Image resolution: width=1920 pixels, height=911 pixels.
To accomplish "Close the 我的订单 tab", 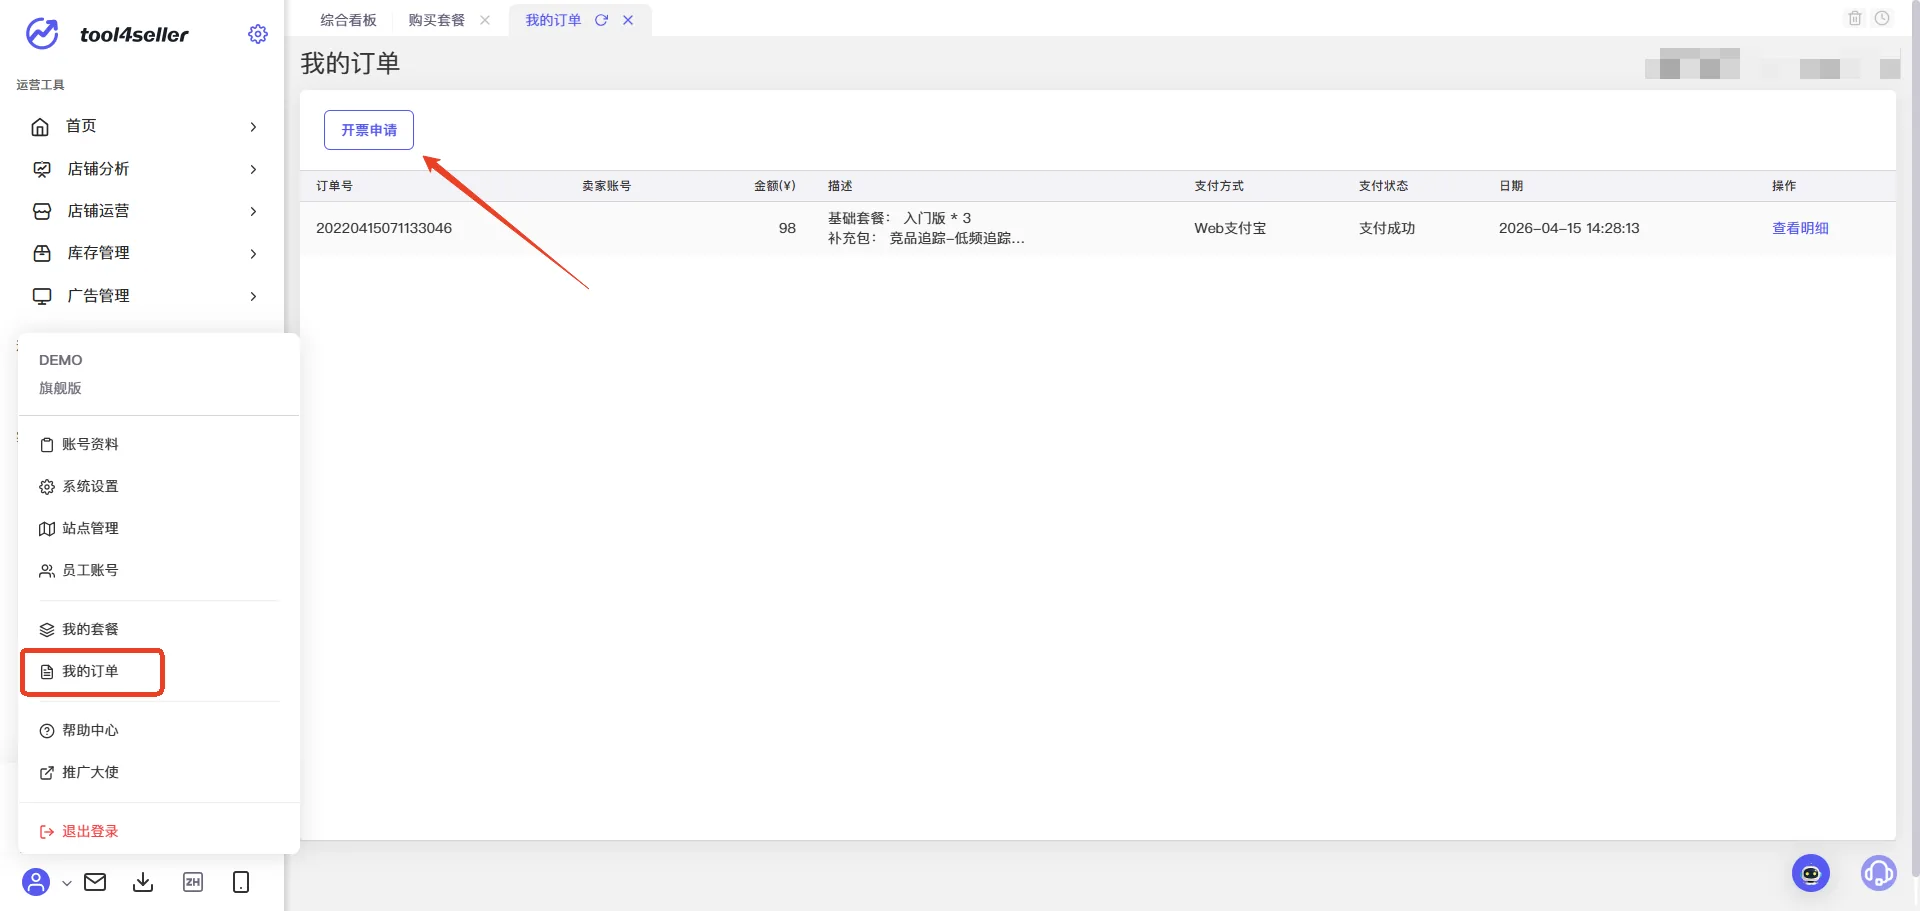I will (628, 20).
